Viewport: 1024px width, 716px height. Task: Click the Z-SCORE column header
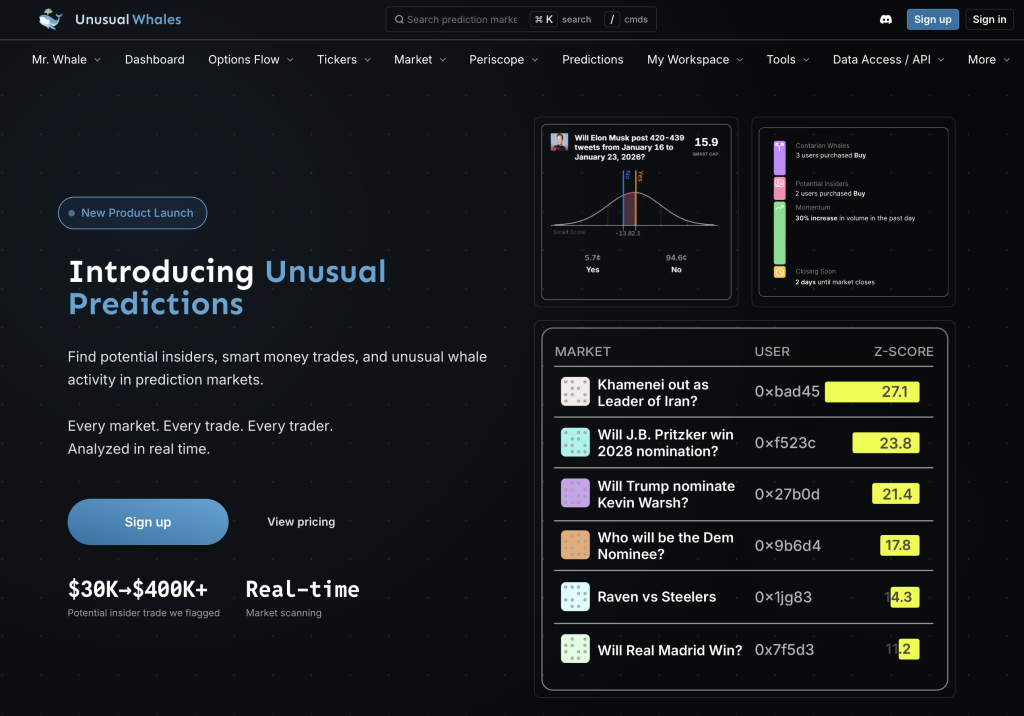coord(903,351)
